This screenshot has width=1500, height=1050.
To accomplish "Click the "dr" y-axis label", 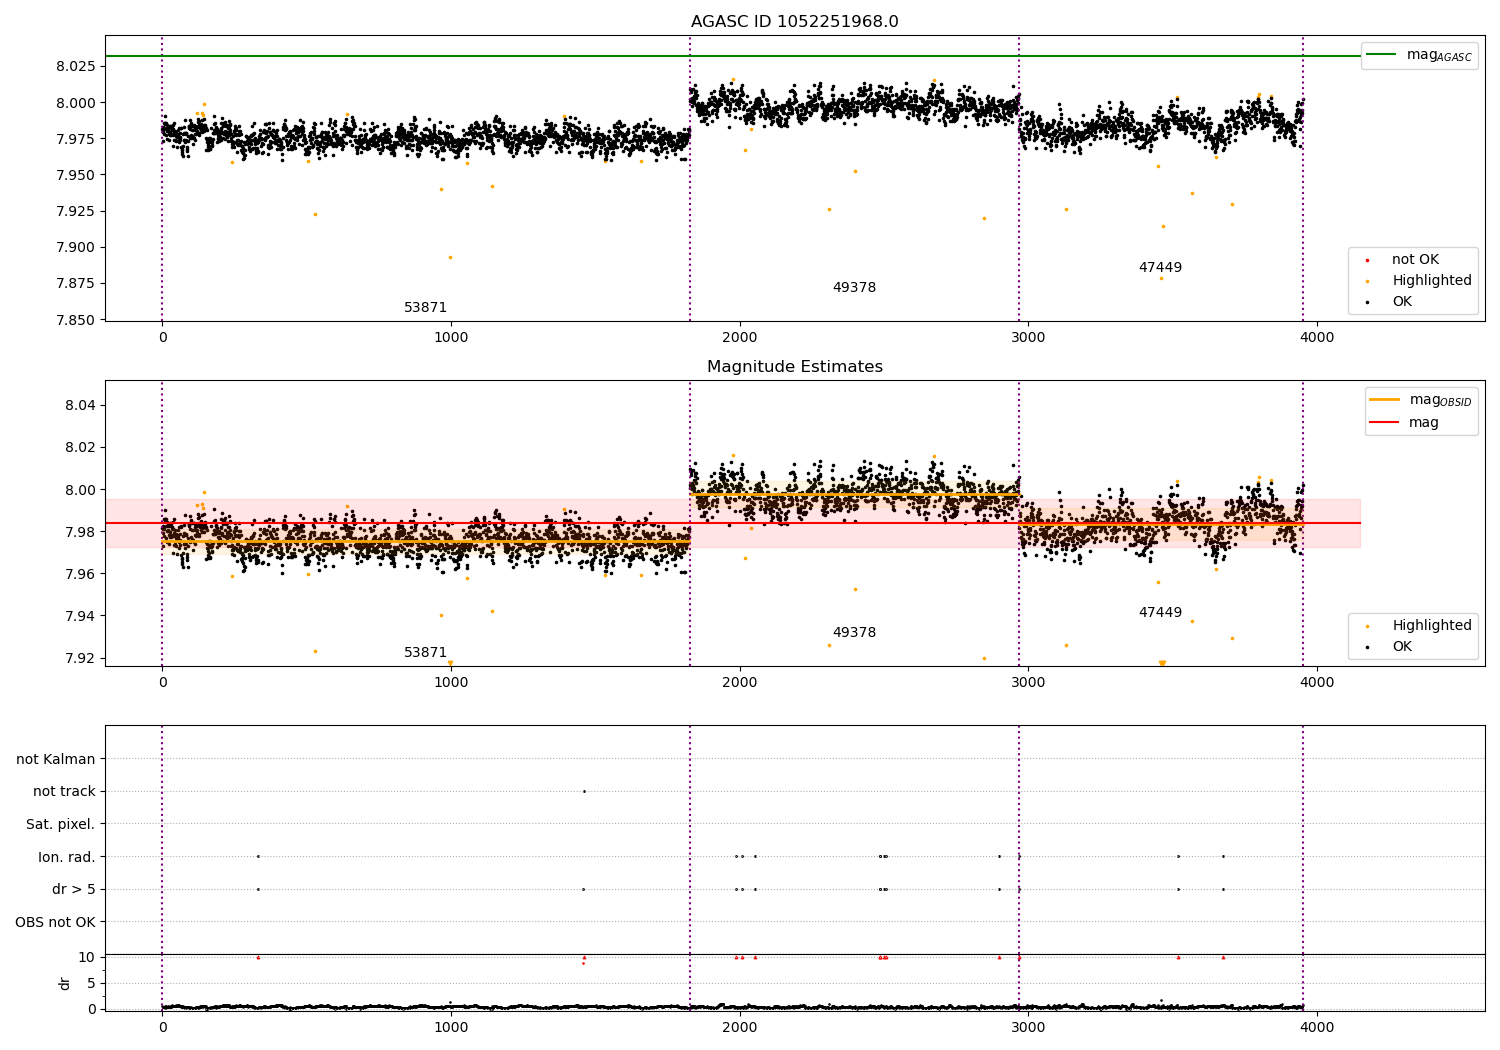I will tap(65, 983).
